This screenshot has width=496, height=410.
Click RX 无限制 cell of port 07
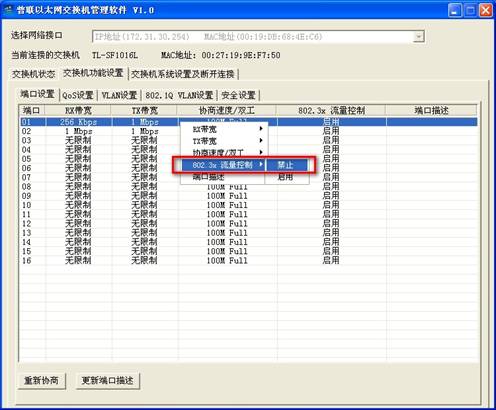click(78, 177)
